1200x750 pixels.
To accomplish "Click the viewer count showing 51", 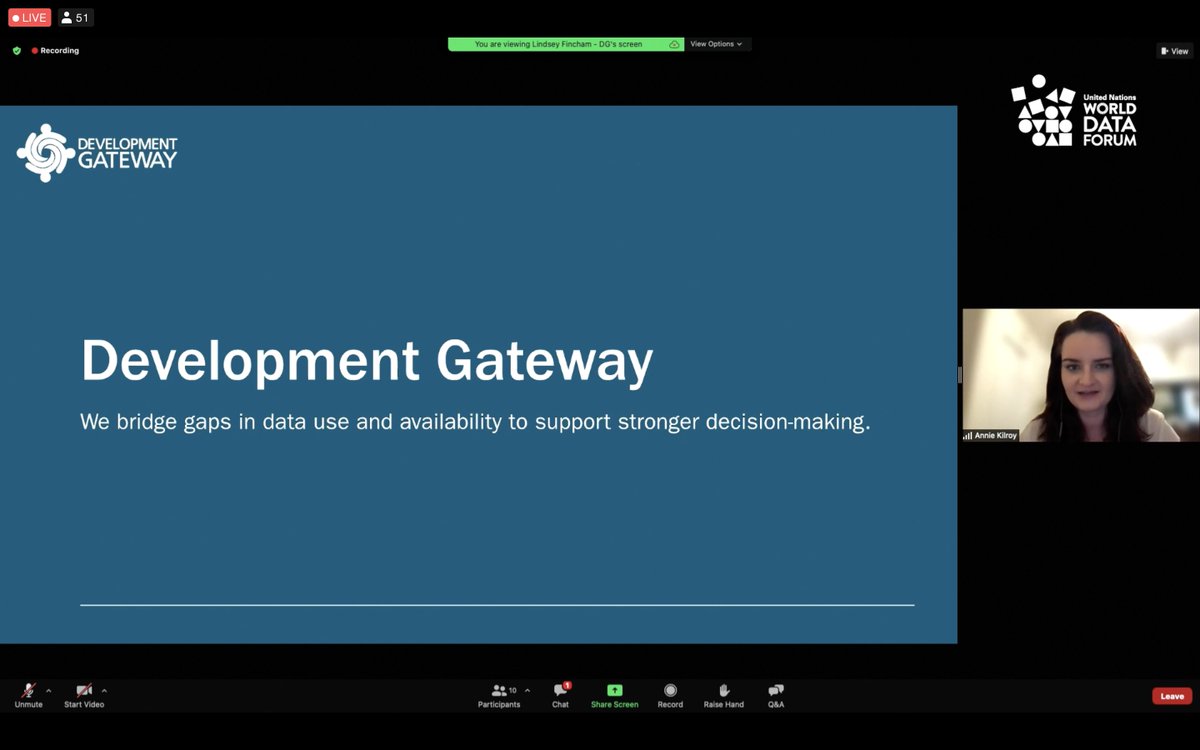I will [75, 18].
